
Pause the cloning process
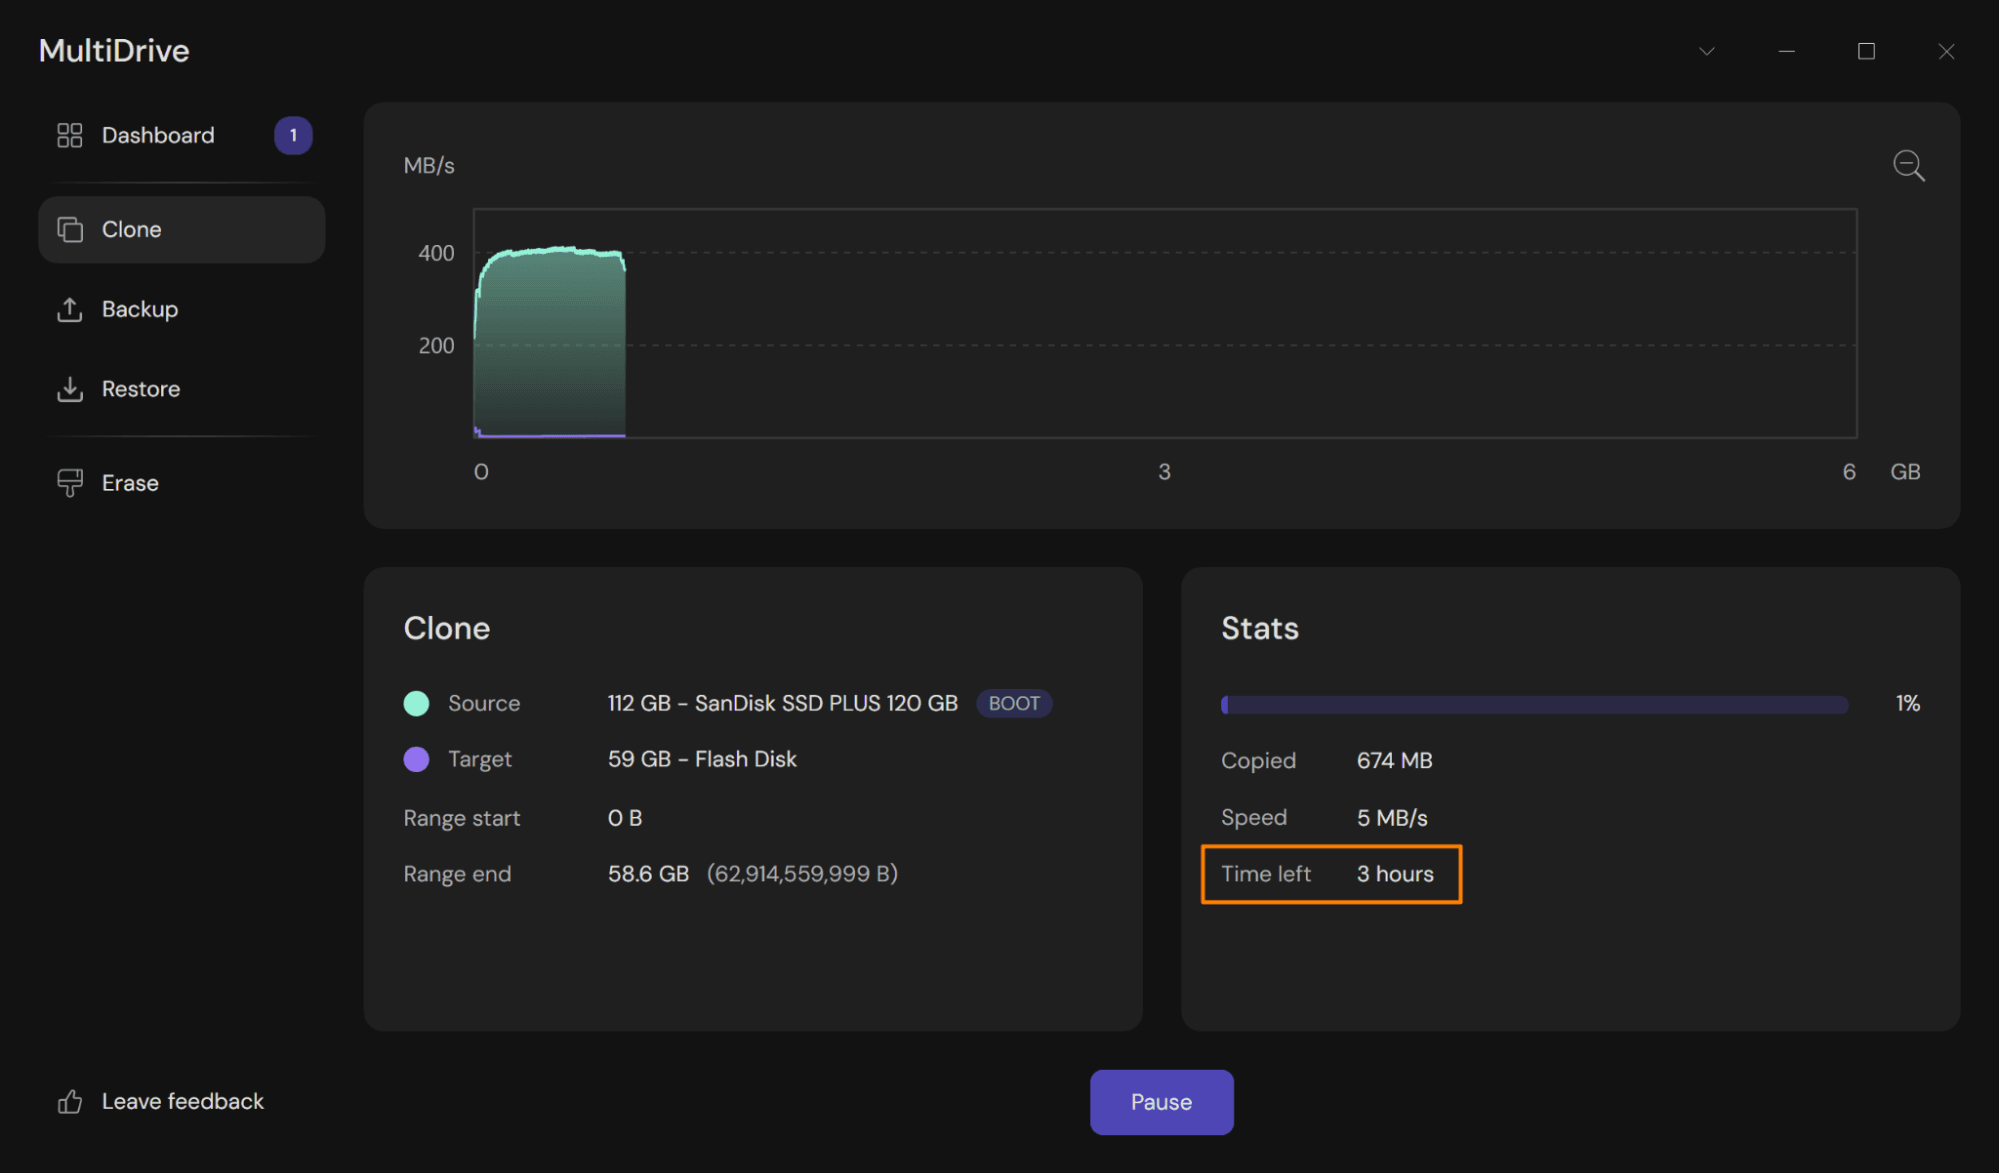pos(1161,1102)
